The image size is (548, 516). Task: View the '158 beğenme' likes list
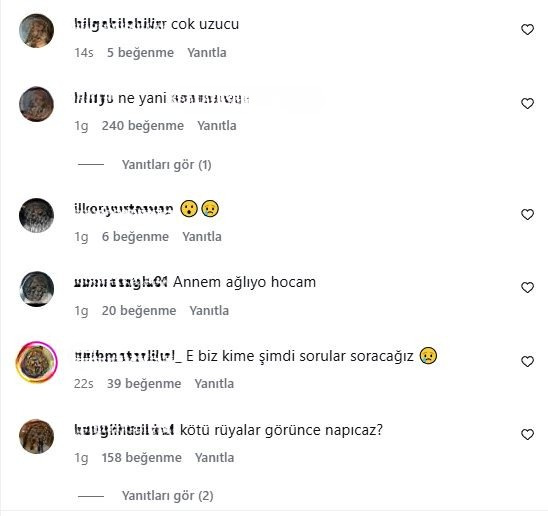pyautogui.click(x=142, y=458)
